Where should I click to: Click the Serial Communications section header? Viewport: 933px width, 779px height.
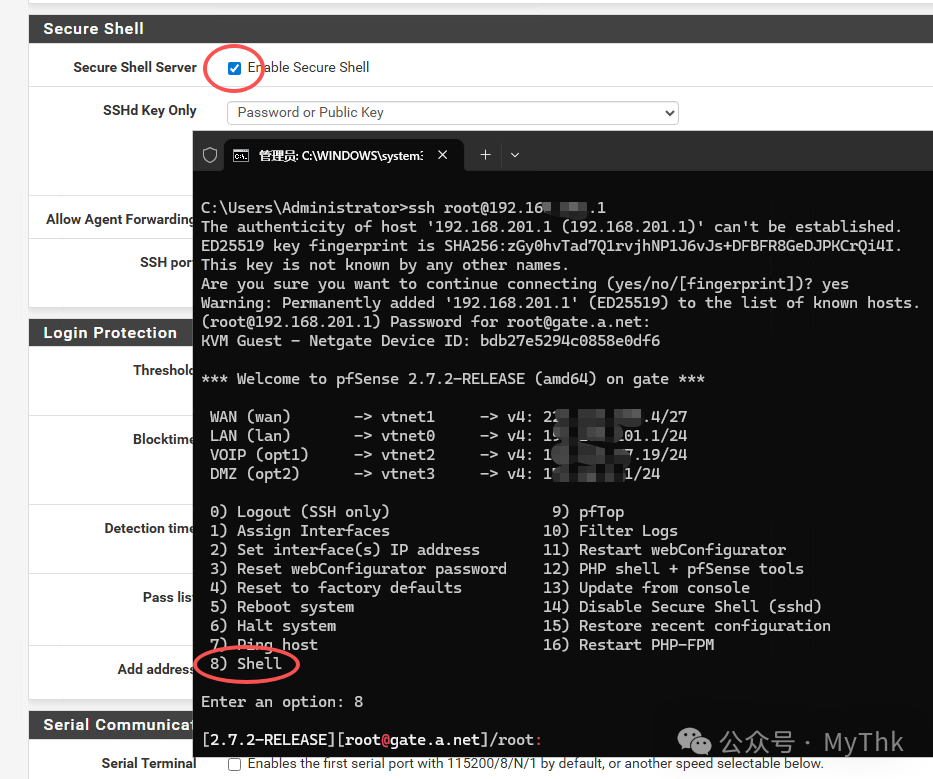(x=111, y=725)
